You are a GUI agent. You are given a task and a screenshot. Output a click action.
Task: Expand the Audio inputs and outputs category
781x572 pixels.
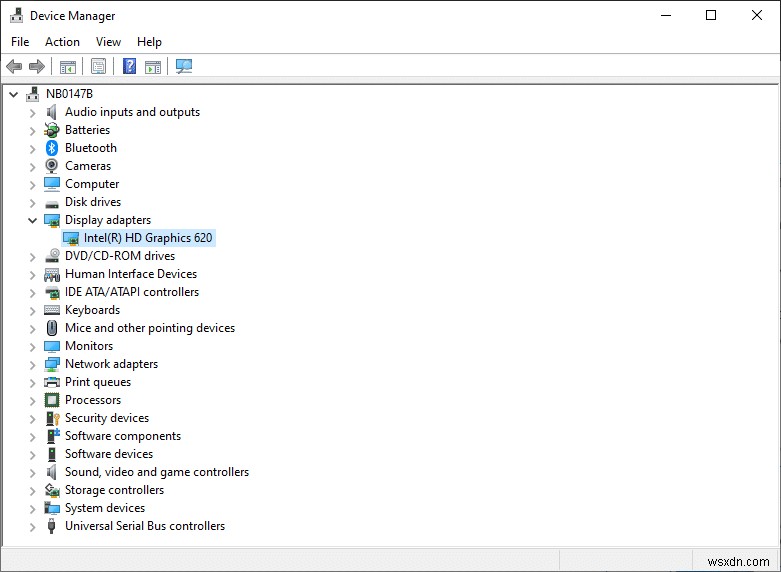[32, 113]
